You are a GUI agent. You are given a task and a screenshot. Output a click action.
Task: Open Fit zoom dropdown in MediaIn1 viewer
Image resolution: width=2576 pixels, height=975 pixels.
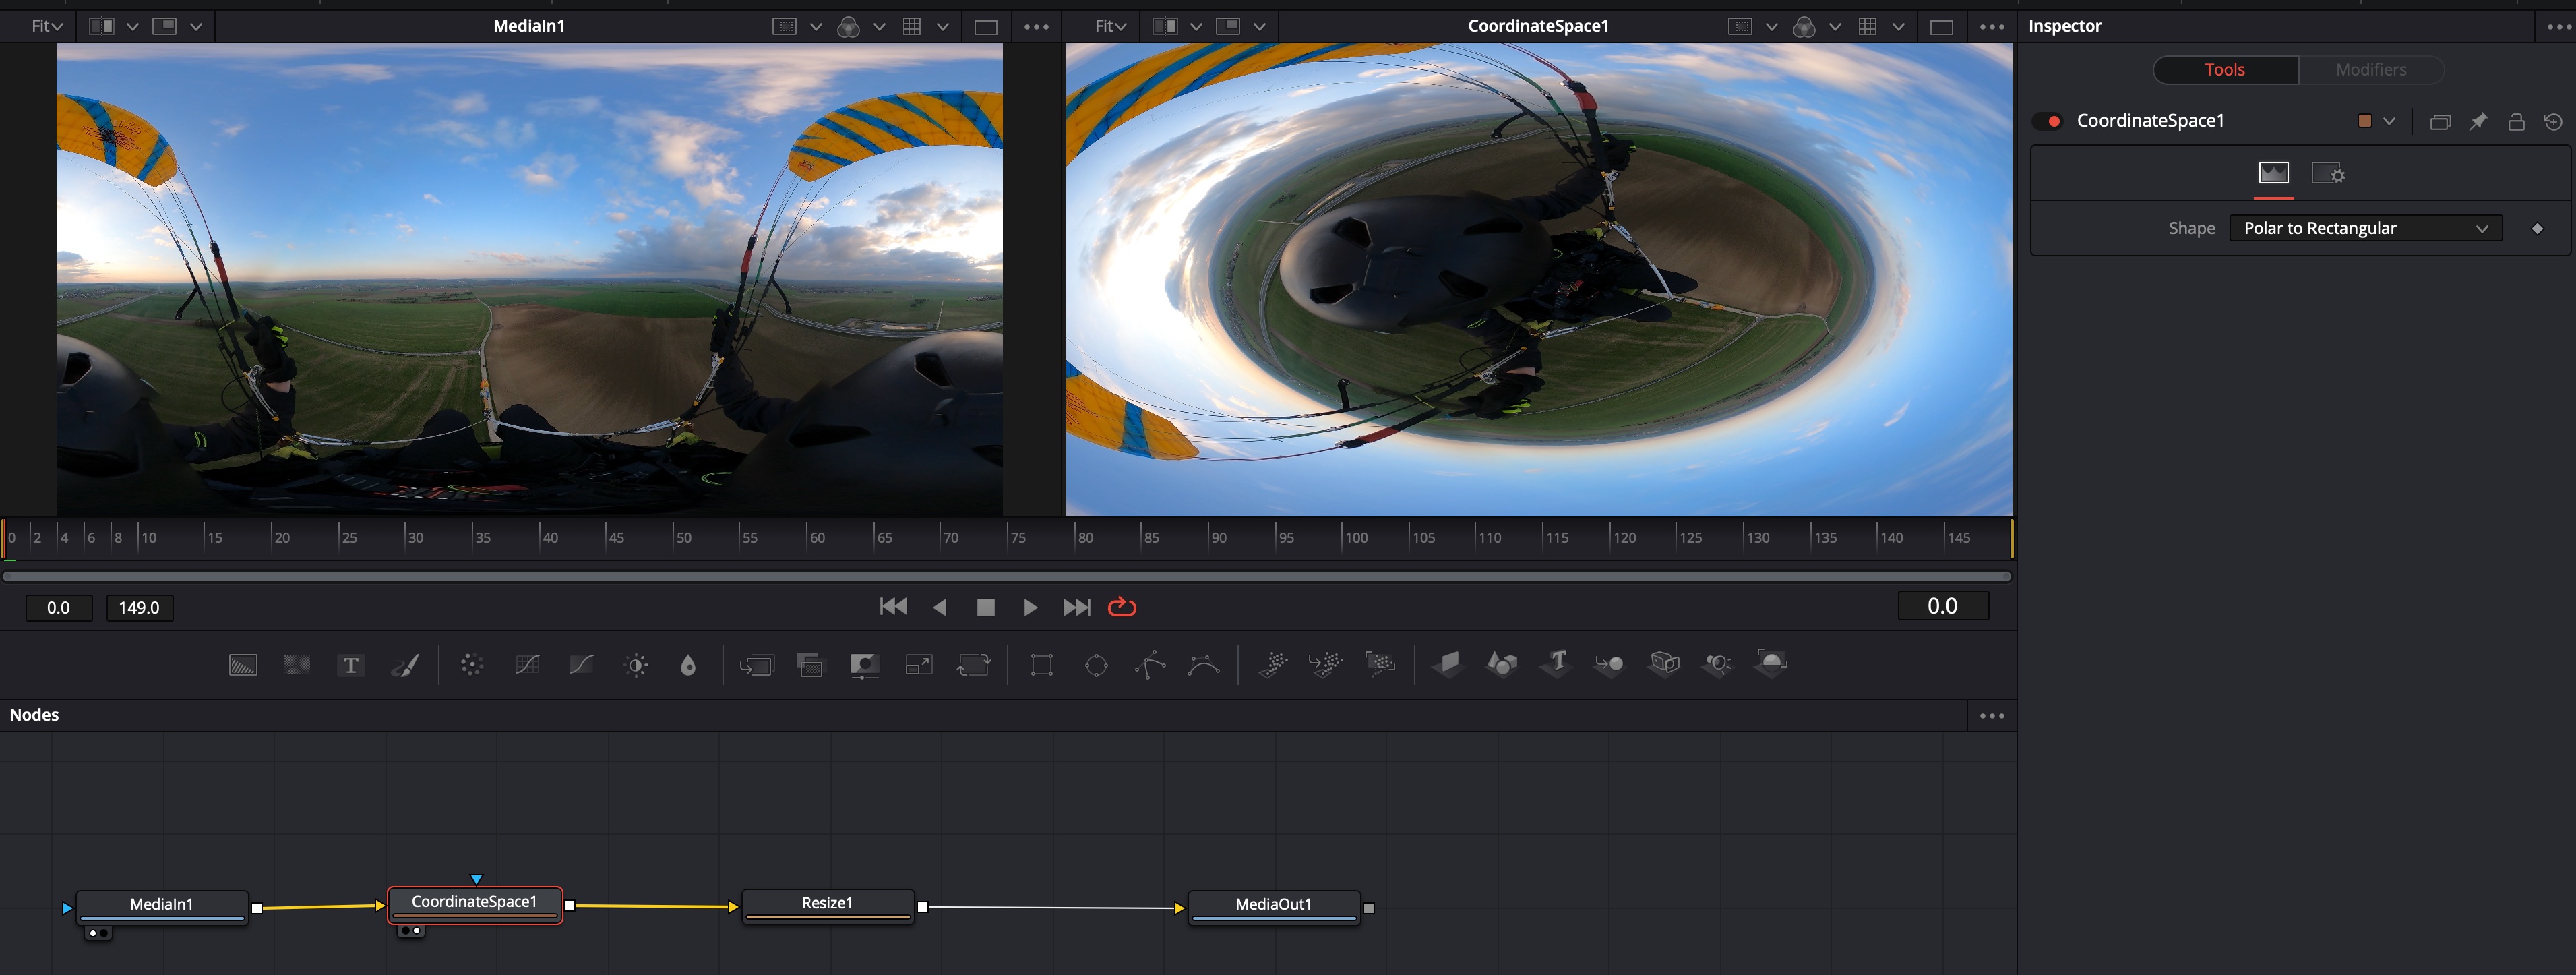pyautogui.click(x=47, y=26)
